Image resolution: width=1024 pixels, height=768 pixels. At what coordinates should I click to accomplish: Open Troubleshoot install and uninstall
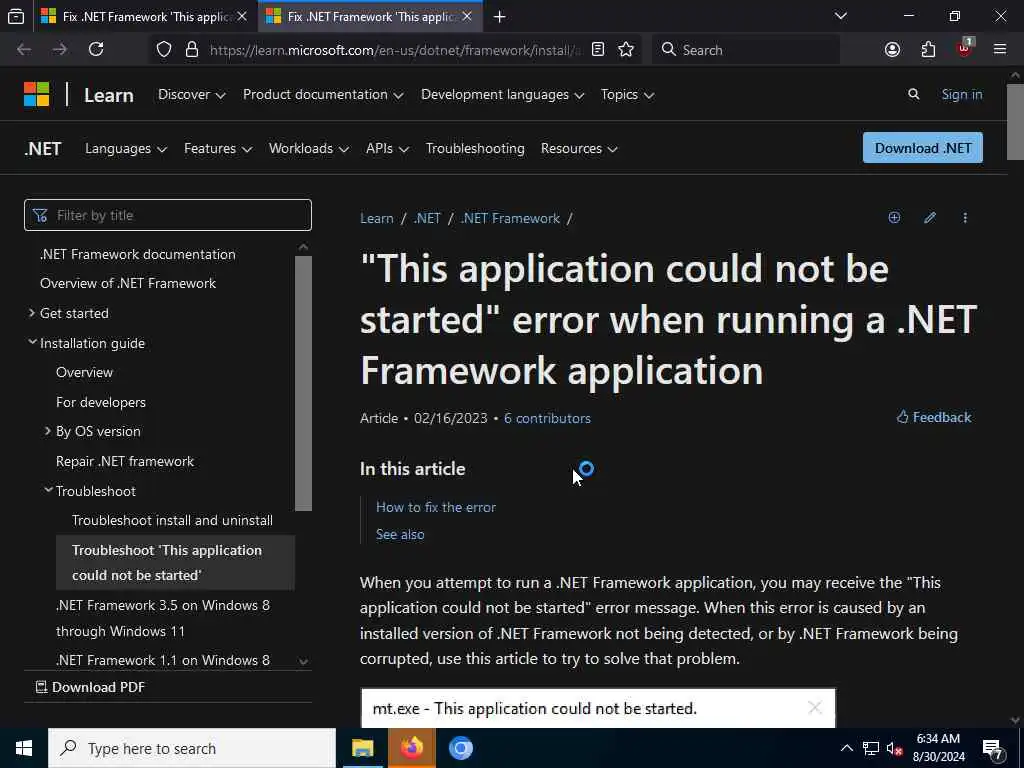click(x=172, y=520)
